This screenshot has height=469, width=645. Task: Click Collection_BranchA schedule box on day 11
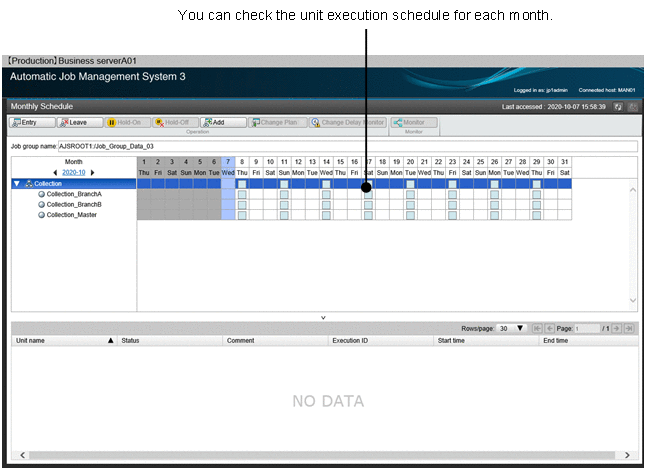[284, 194]
